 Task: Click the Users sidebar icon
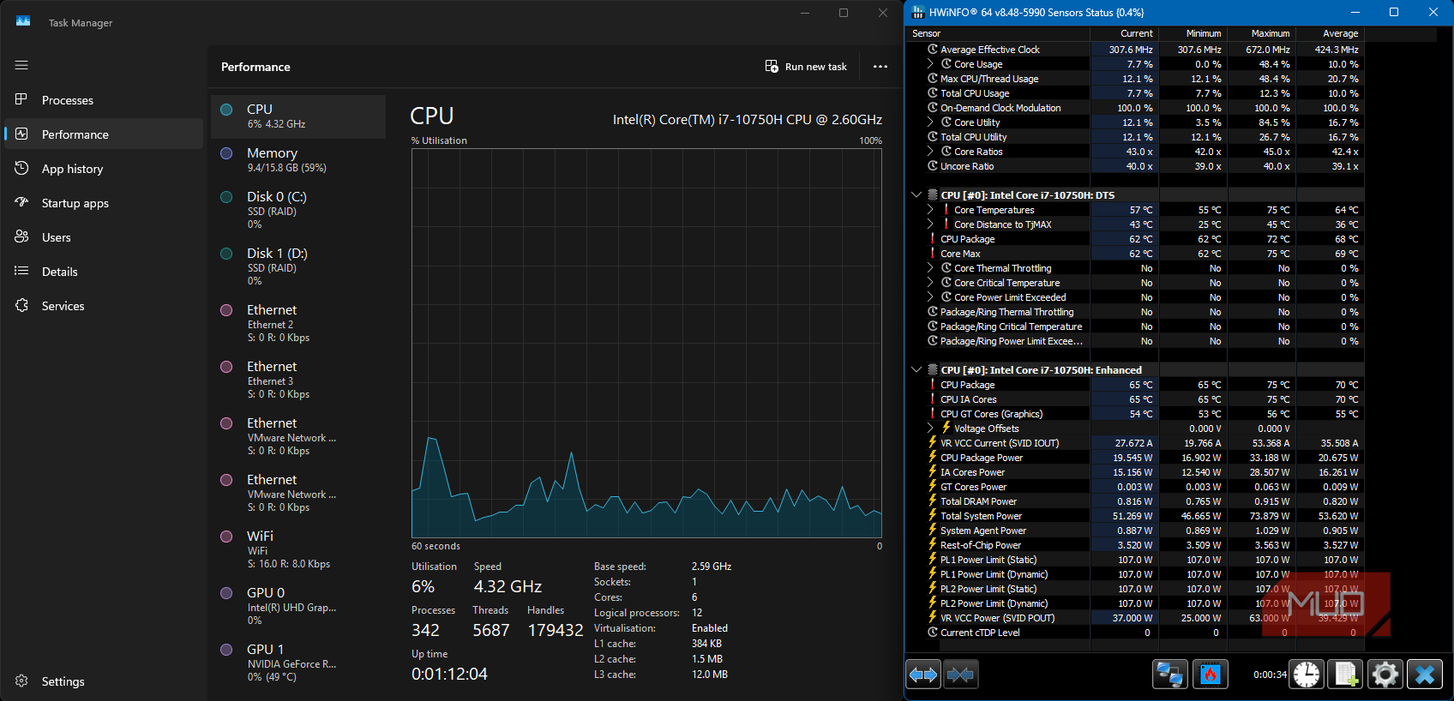22,237
